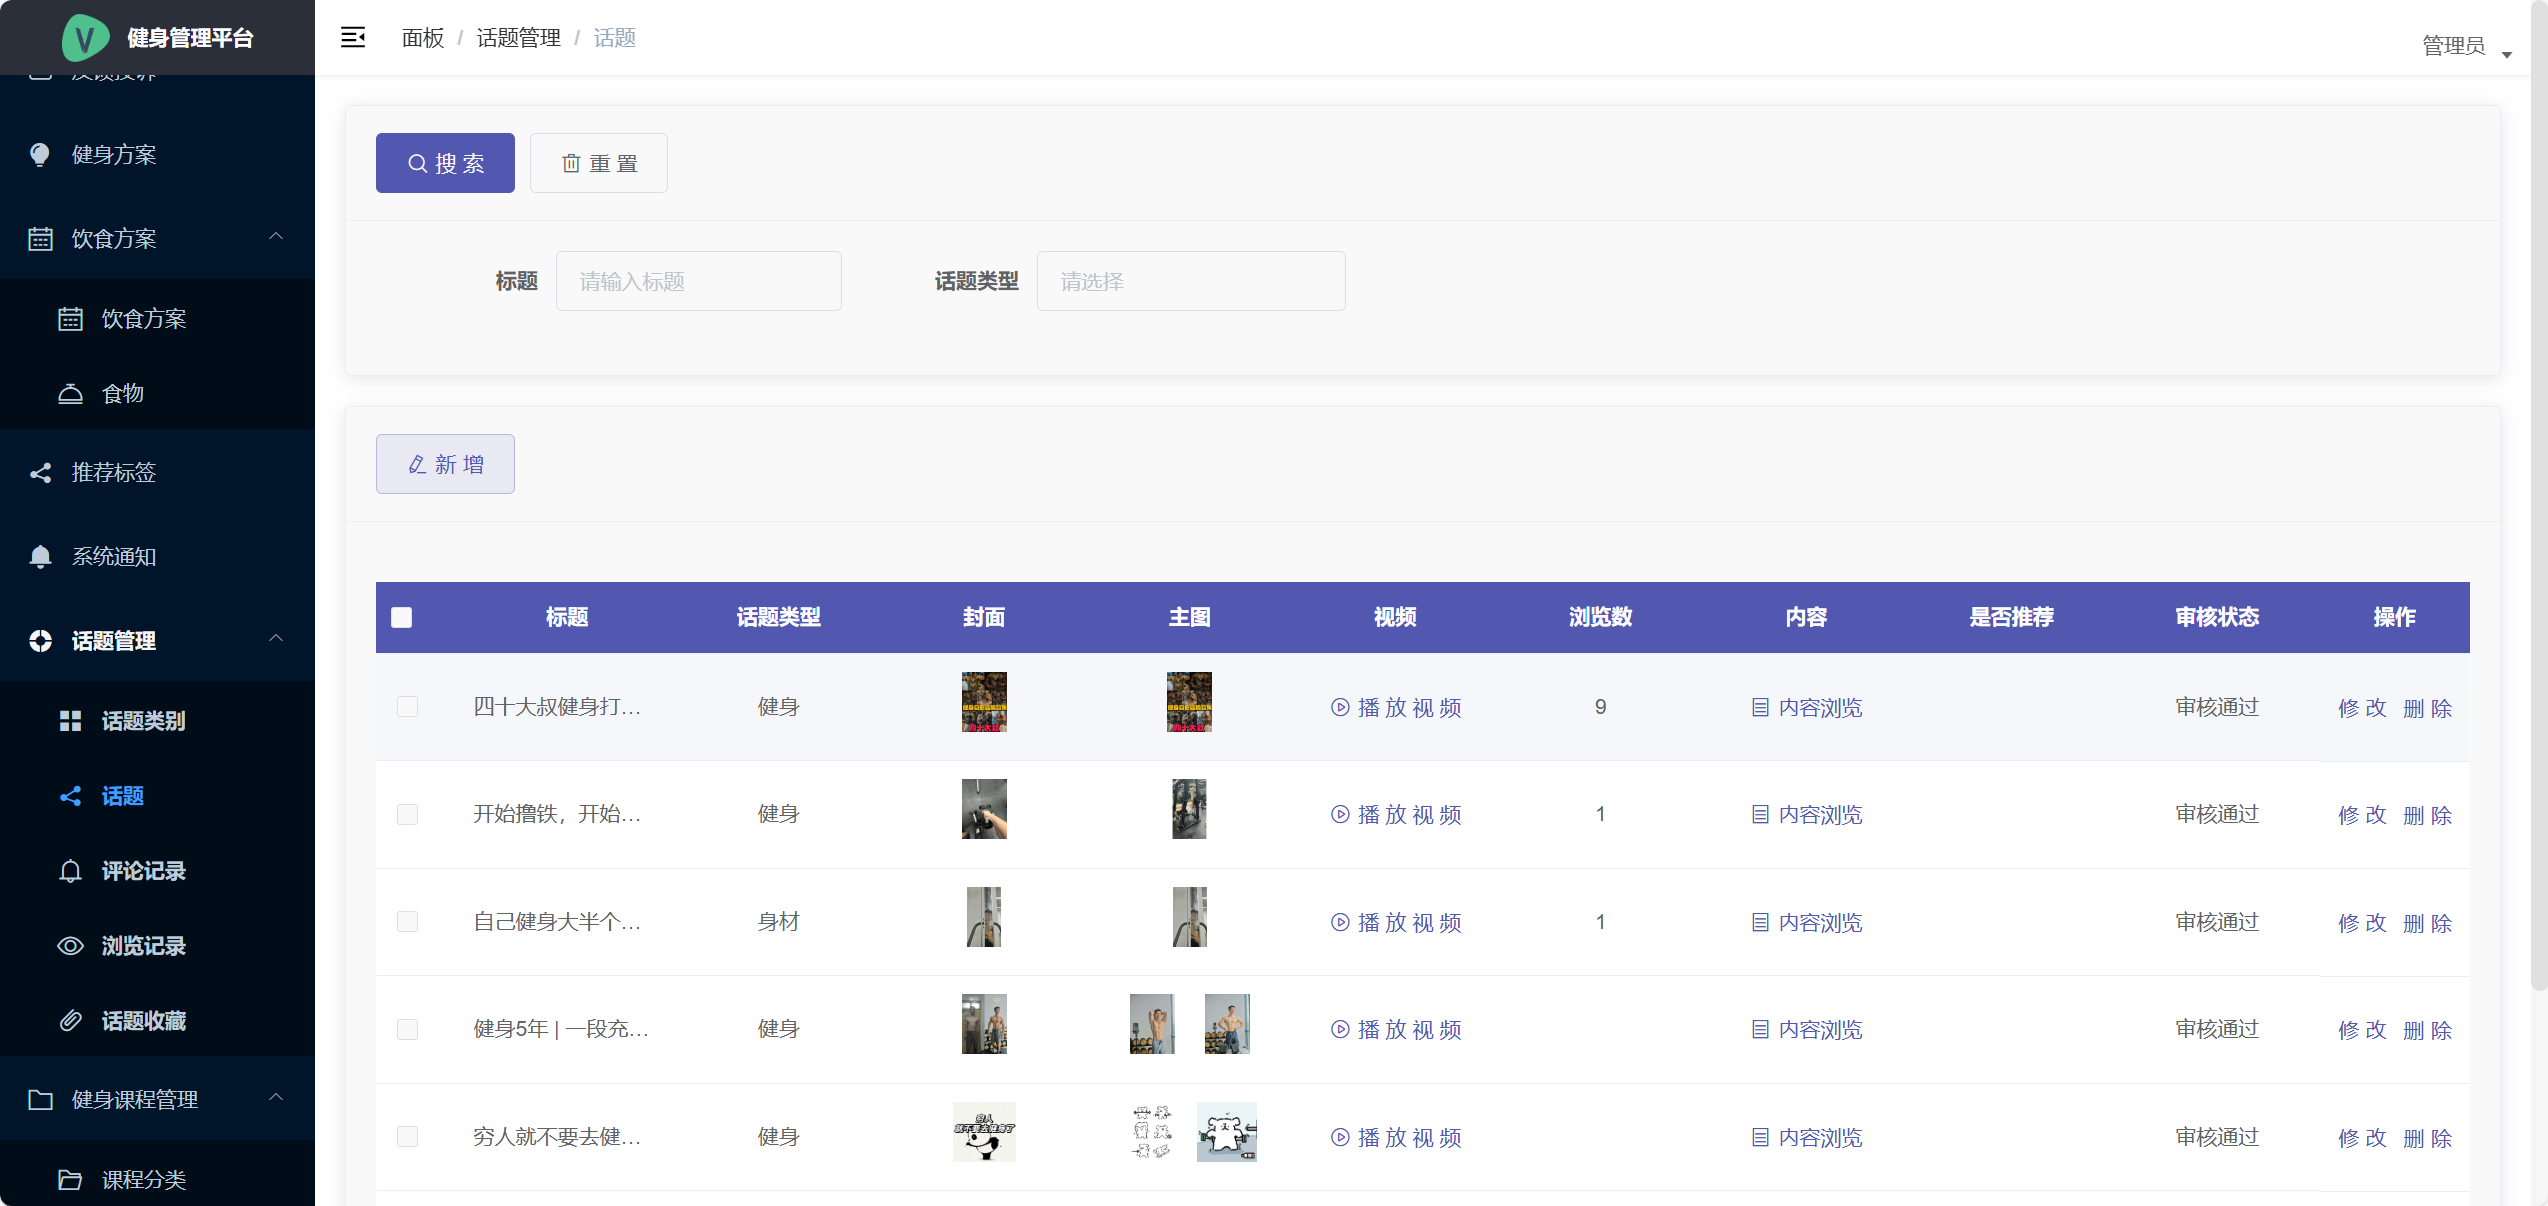The width and height of the screenshot is (2548, 1206).
Task: Click 内容浏览 in 四十大叔健身打 row
Action: point(1806,708)
